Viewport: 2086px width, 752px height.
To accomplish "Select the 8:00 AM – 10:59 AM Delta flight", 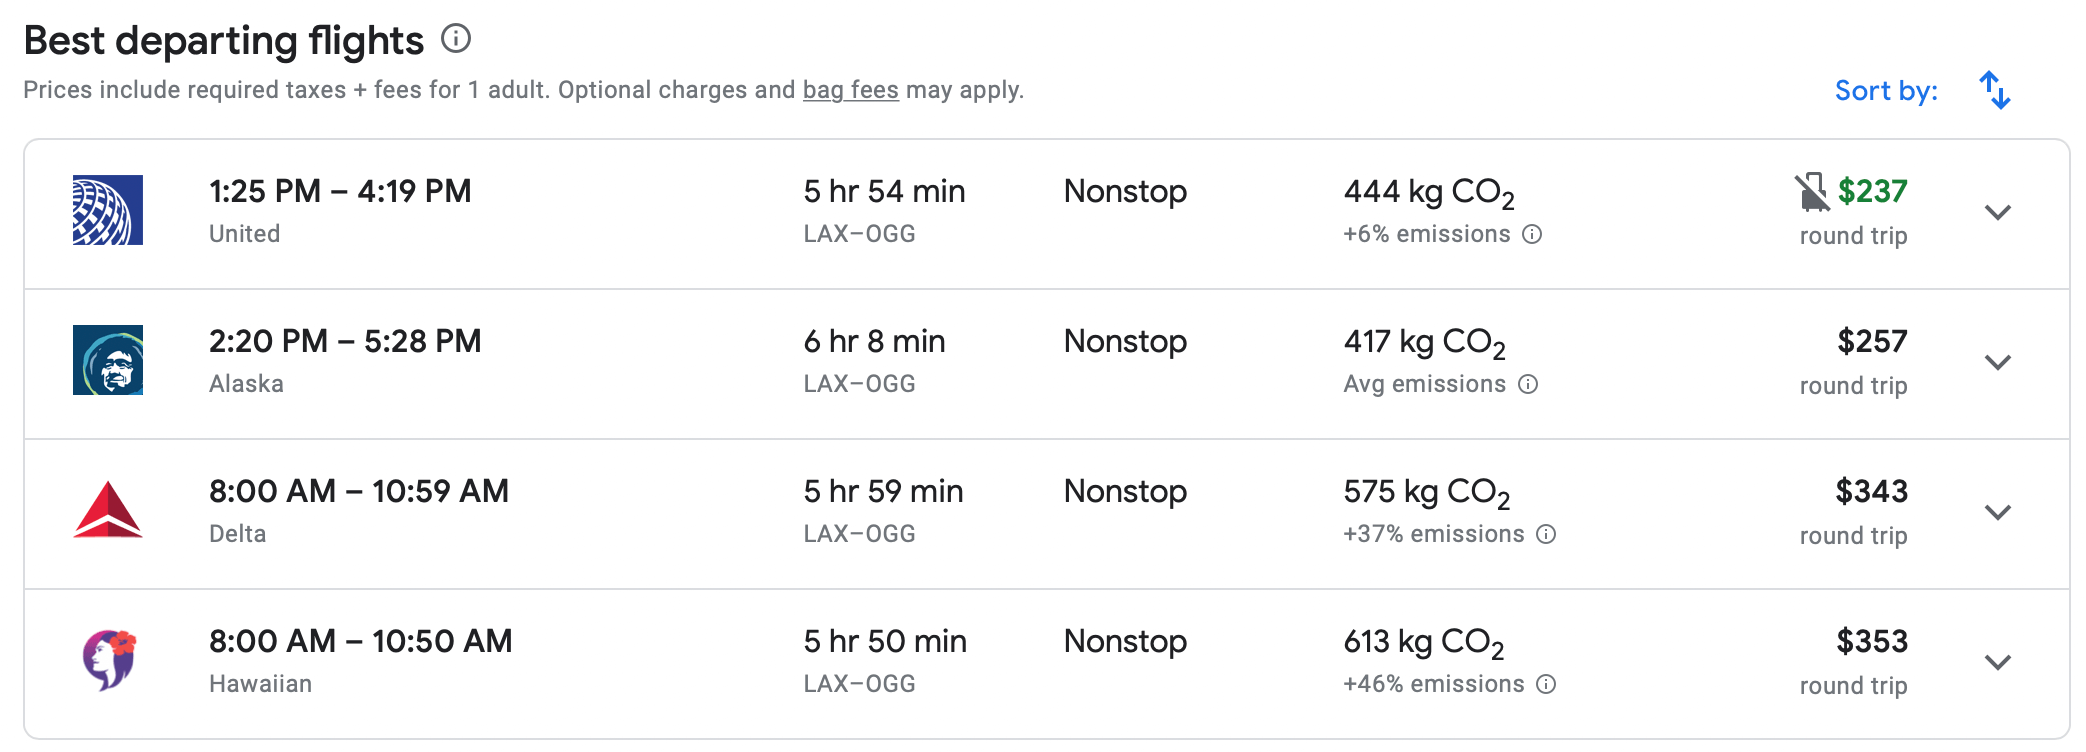I will tap(358, 491).
